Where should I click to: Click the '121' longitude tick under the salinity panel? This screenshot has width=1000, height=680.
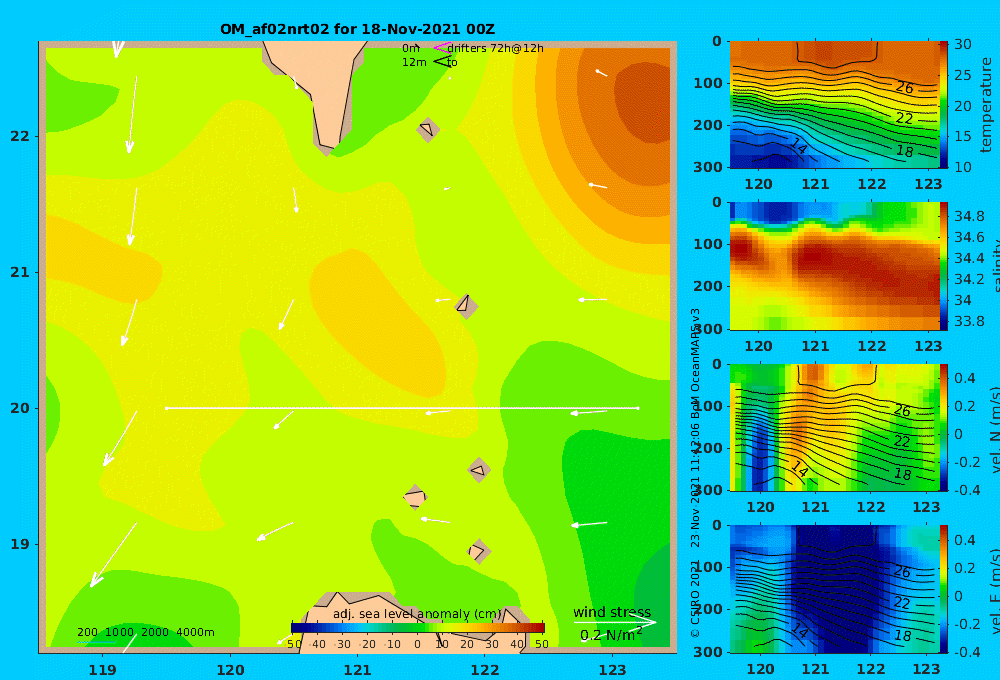point(815,346)
